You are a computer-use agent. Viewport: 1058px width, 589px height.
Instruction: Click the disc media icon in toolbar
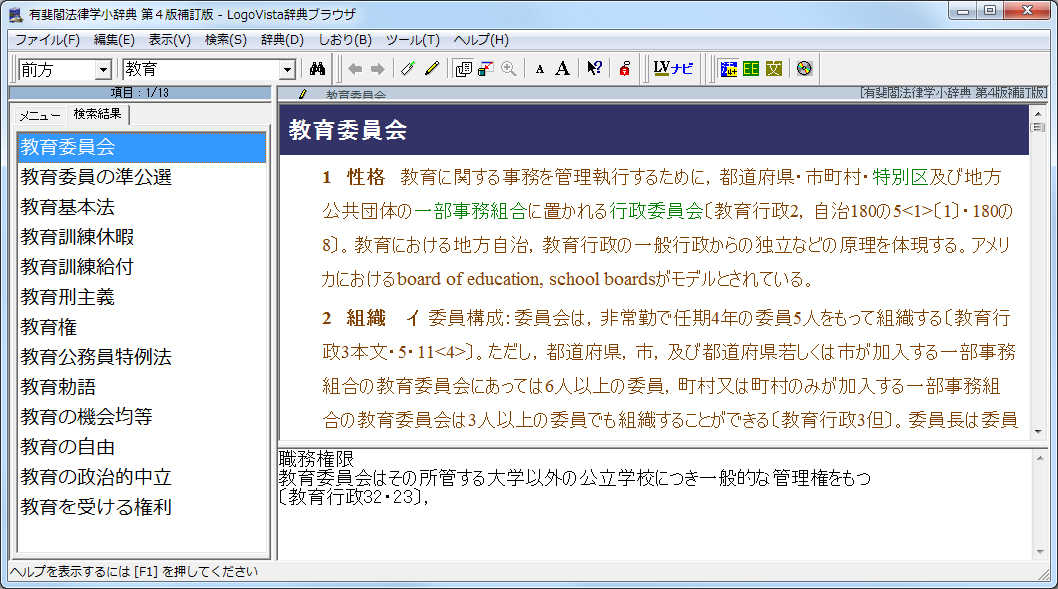coord(804,69)
